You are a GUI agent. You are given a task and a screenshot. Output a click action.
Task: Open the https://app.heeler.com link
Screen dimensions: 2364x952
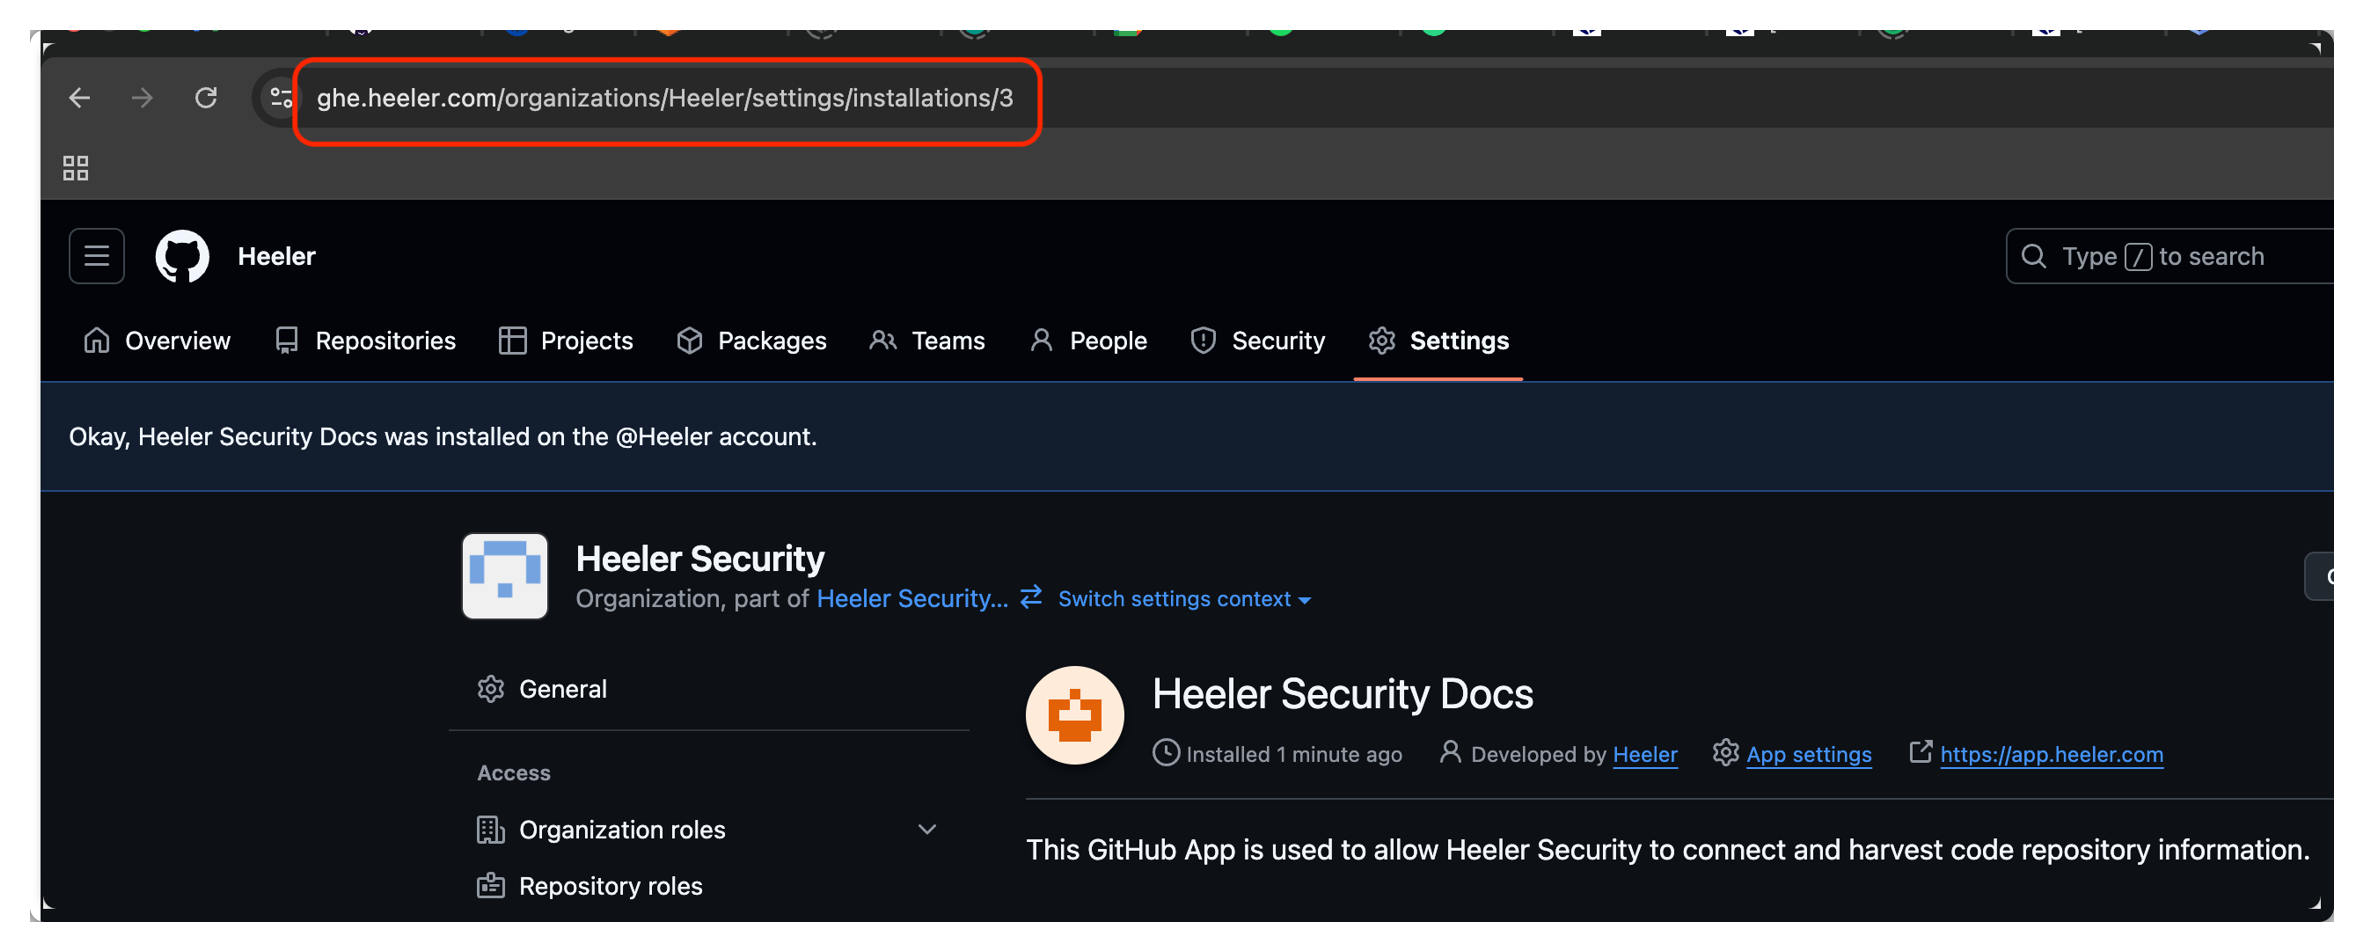click(x=2052, y=755)
